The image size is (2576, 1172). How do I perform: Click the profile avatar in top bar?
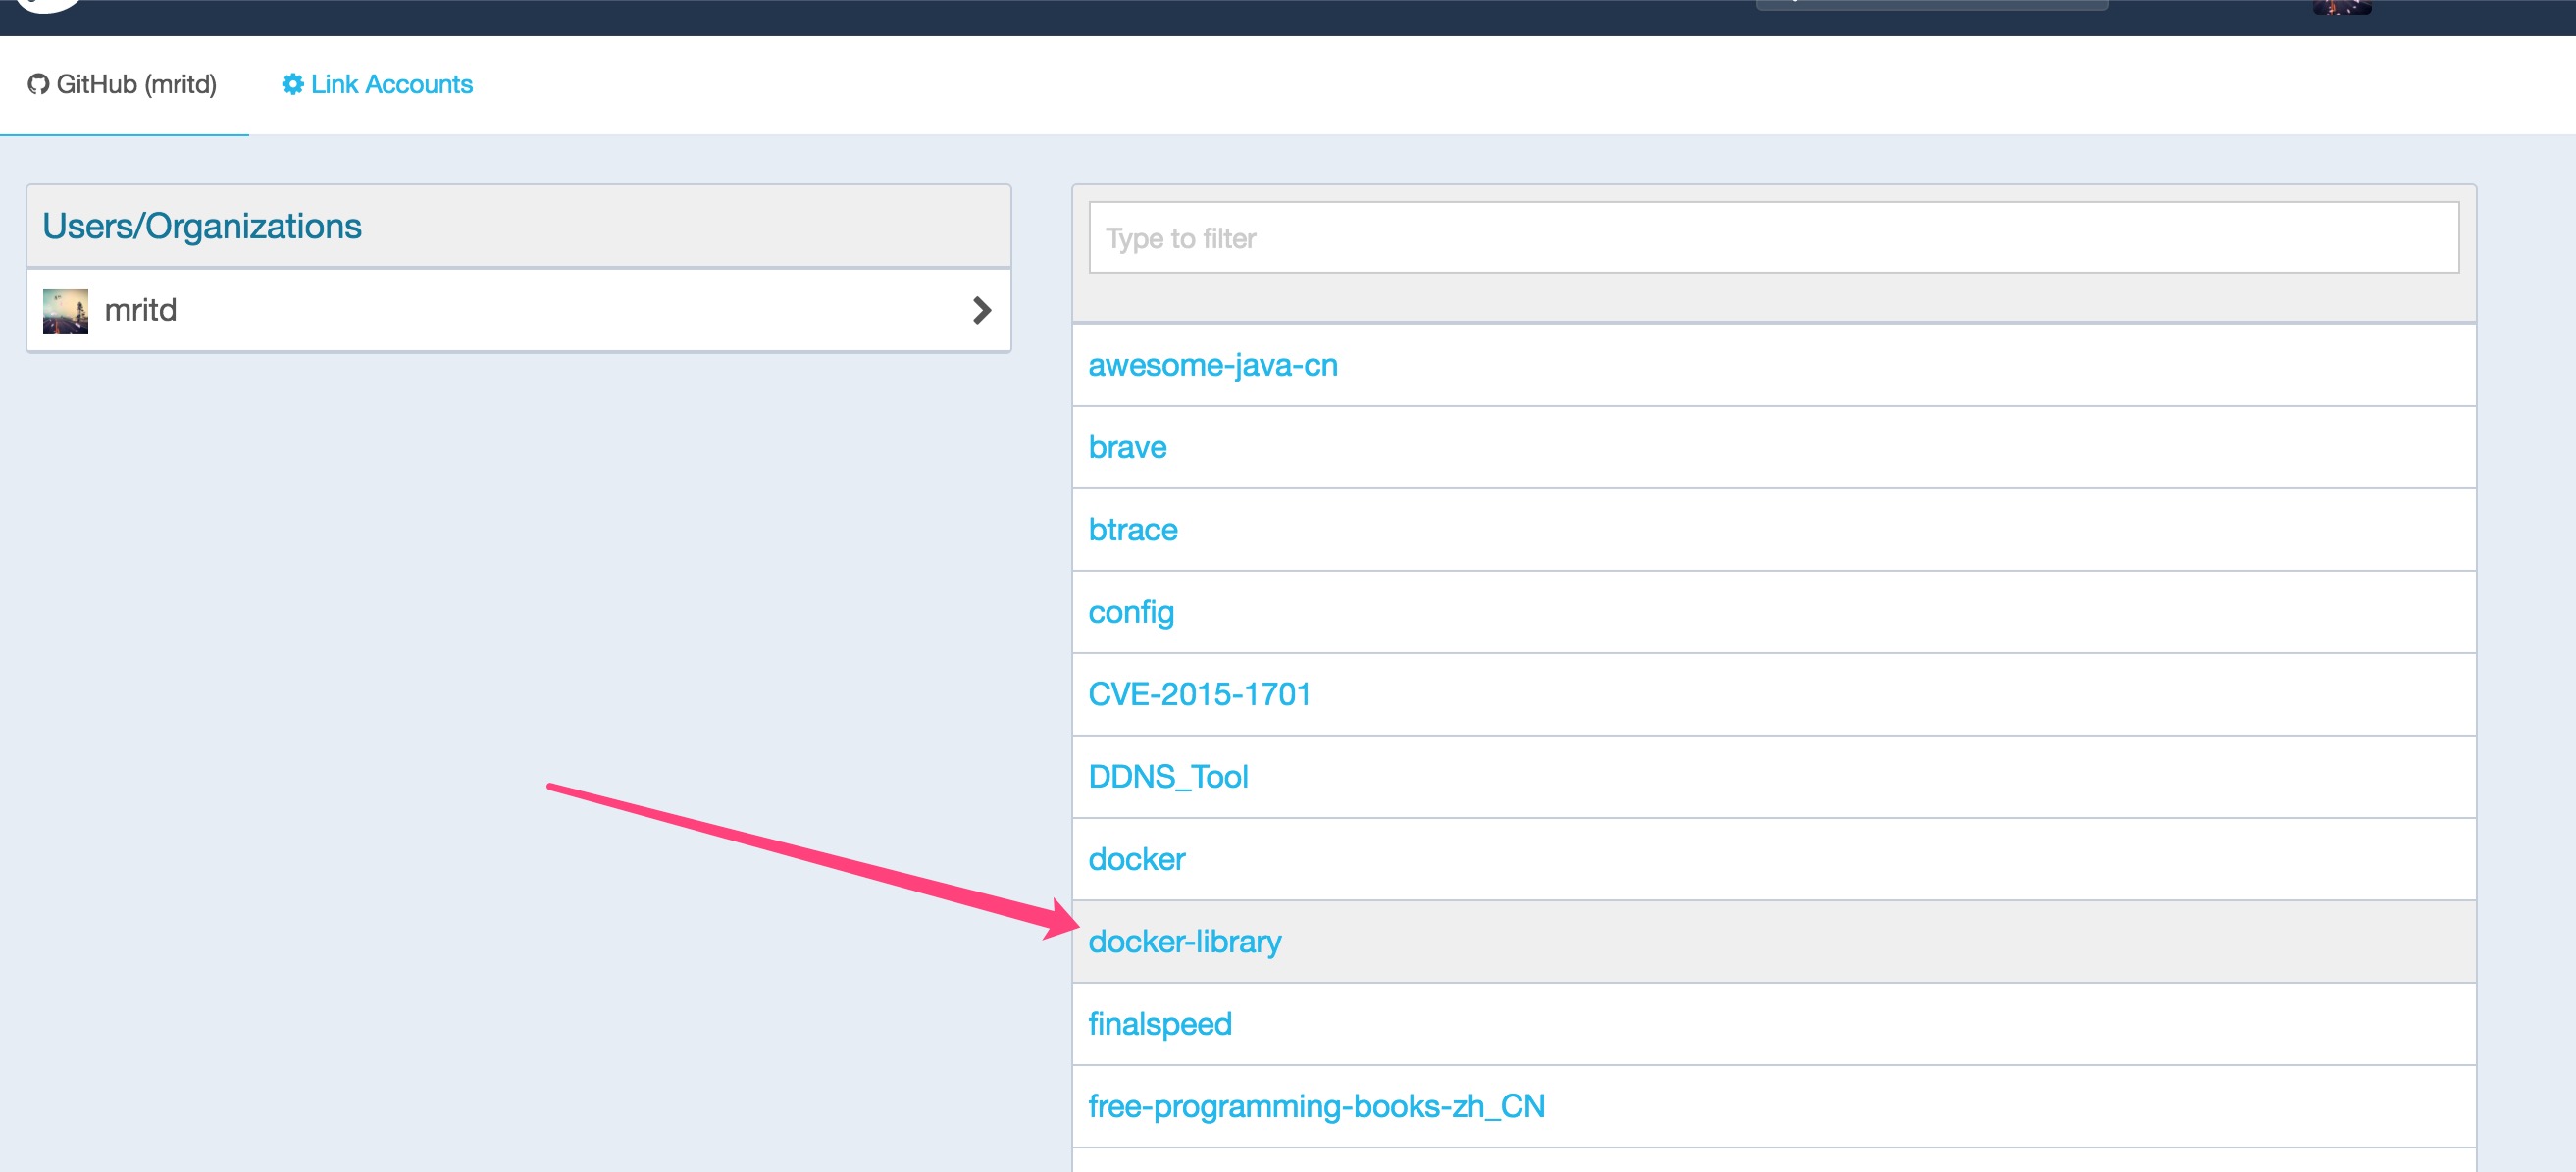pos(2341,7)
